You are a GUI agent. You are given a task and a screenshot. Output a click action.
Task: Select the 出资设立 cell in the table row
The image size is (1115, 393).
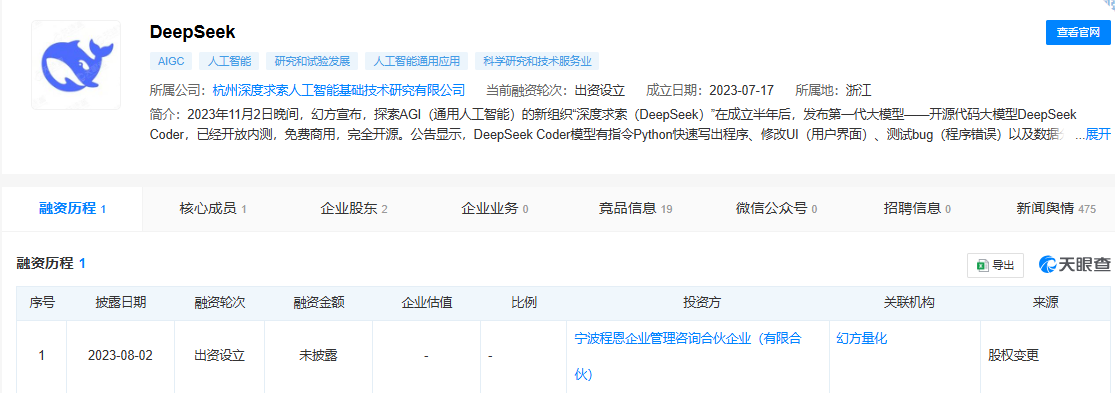coord(220,356)
